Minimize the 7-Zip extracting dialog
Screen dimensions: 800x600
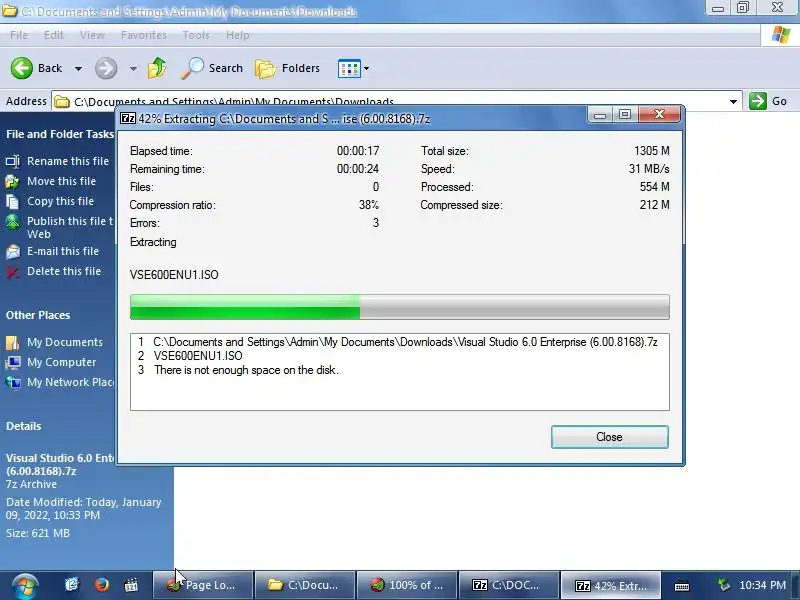(600, 115)
